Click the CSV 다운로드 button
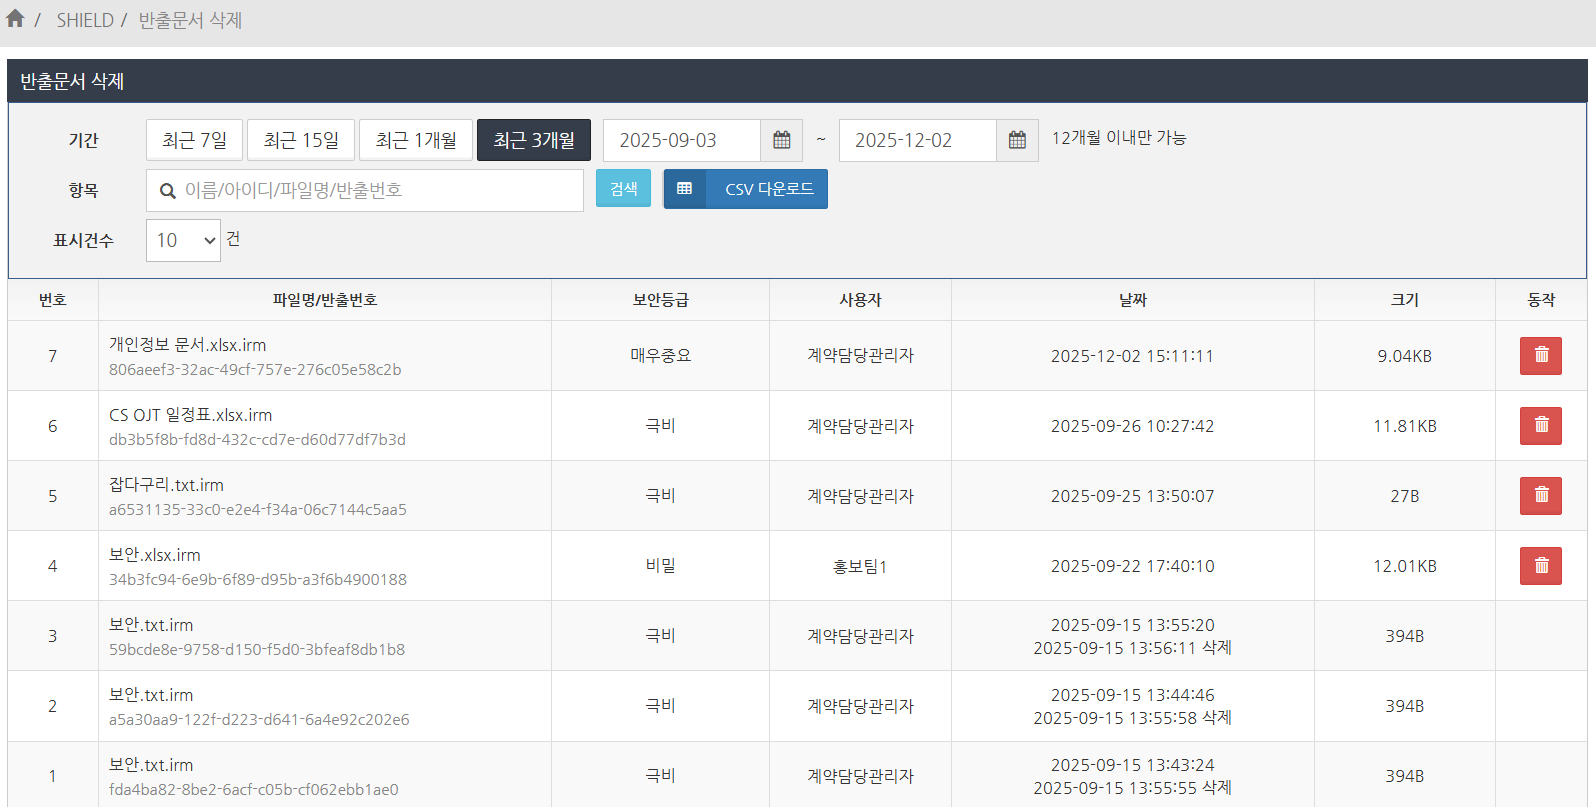Screen dimensions: 1596x807 [768, 189]
